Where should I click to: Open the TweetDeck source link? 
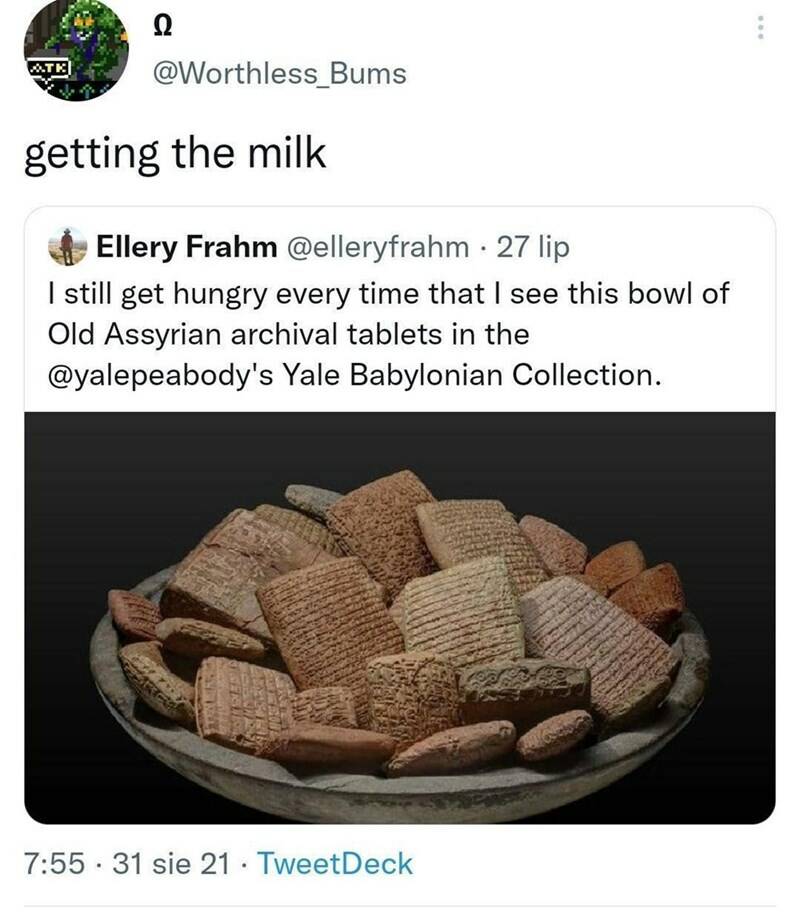(335, 863)
